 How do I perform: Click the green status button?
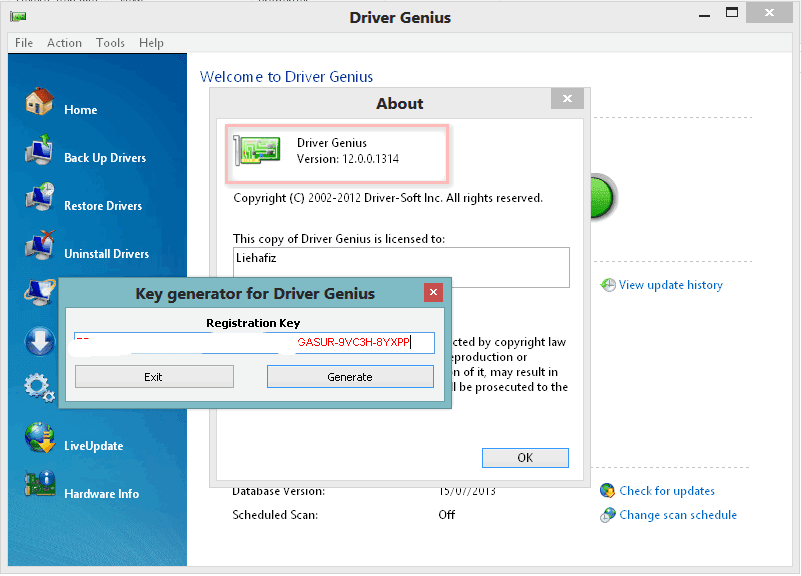point(602,198)
